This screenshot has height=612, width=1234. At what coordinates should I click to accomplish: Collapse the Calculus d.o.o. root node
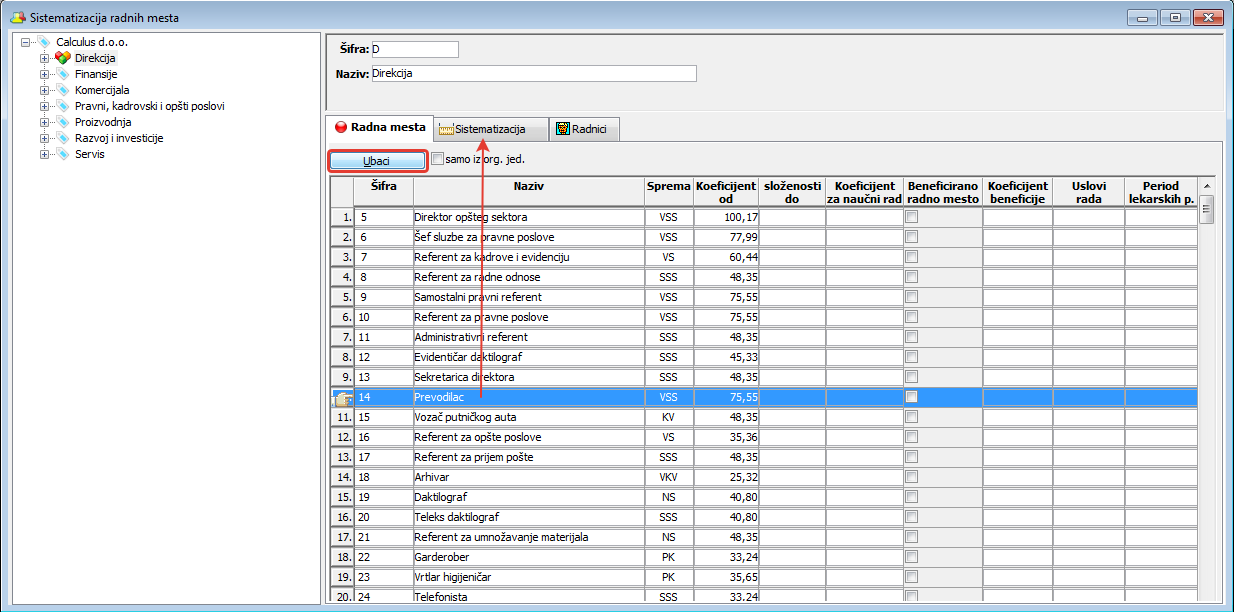point(26,42)
